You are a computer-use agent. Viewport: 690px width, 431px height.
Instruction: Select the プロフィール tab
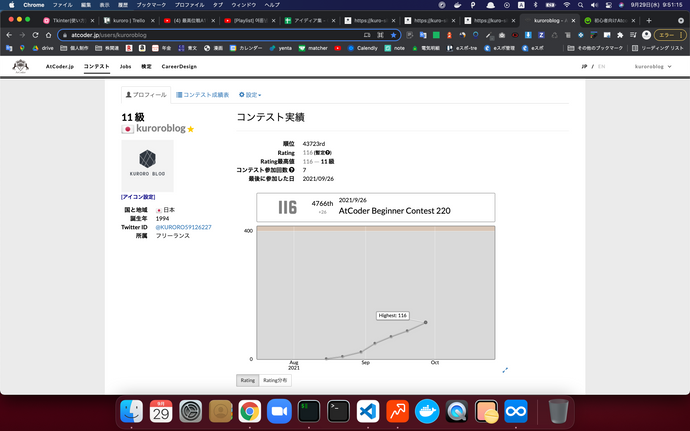[146, 95]
